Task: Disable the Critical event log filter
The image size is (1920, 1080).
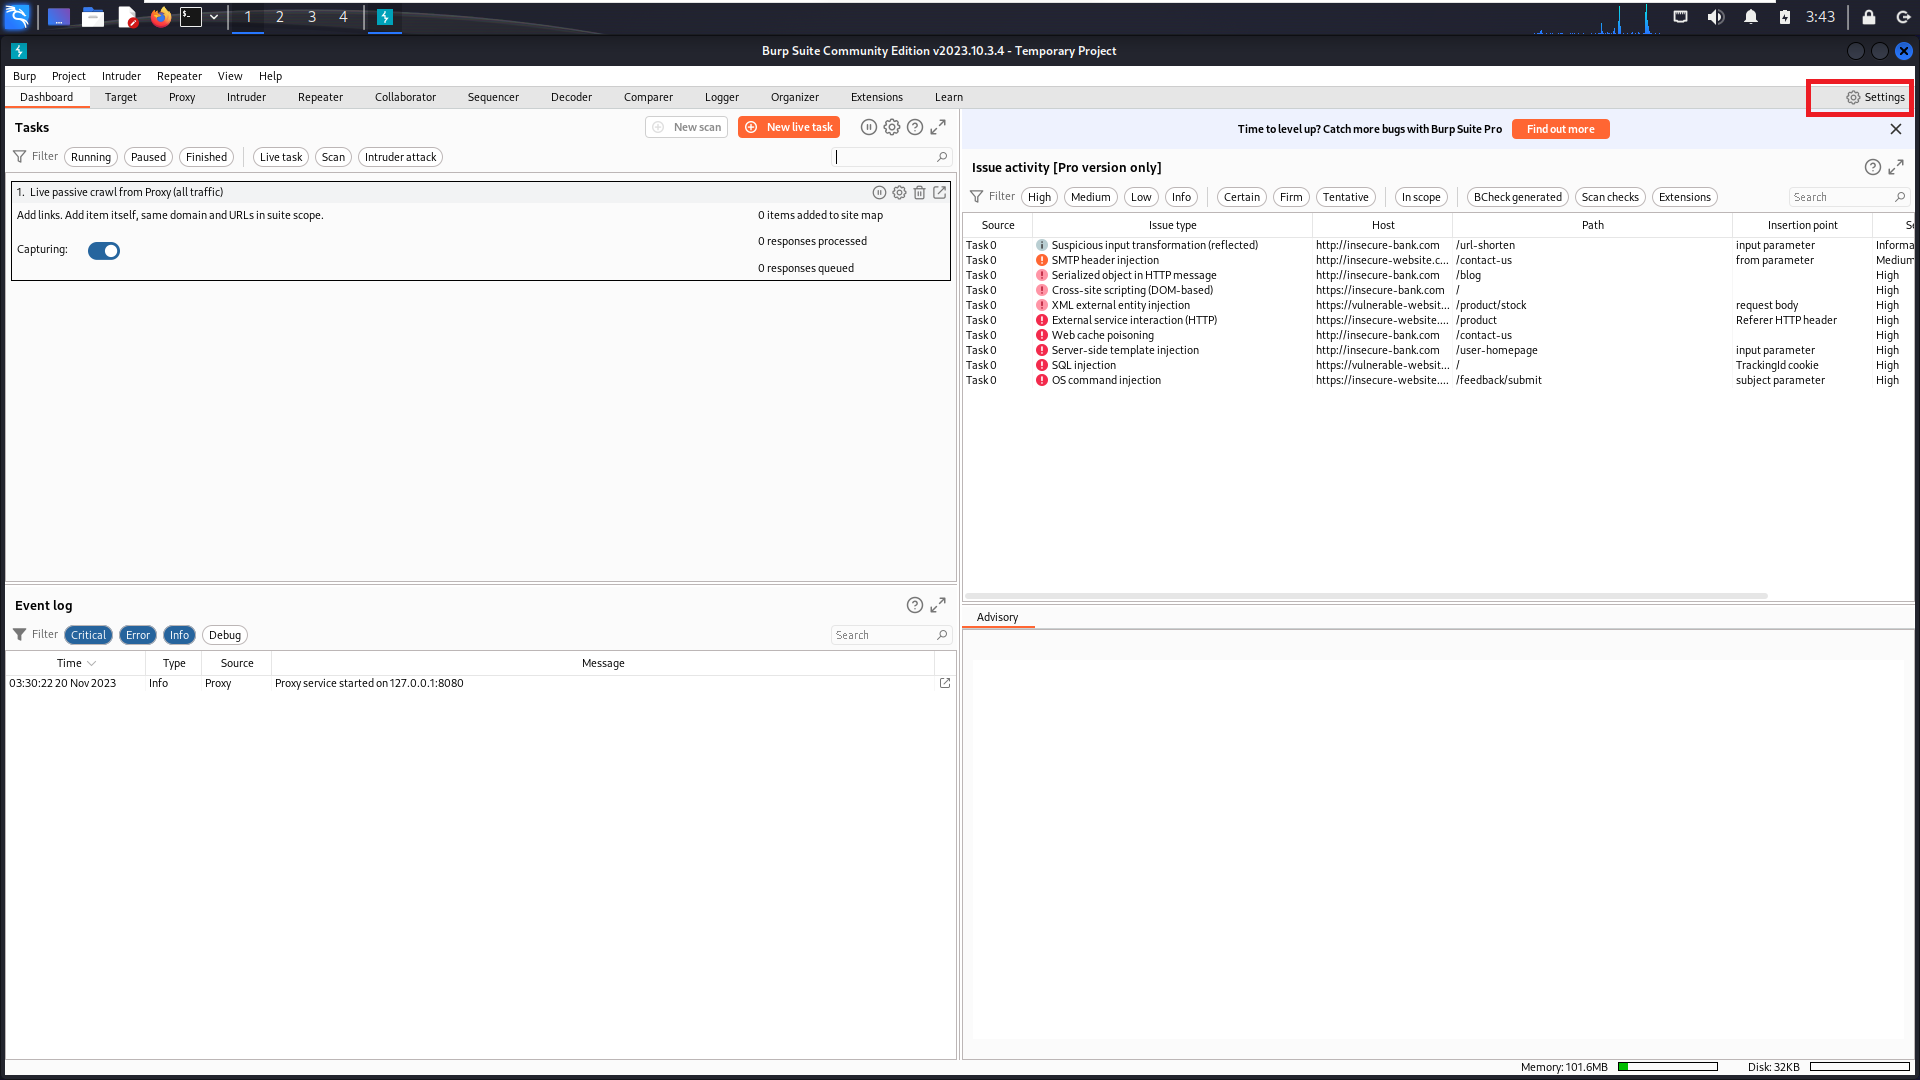Action: point(88,635)
